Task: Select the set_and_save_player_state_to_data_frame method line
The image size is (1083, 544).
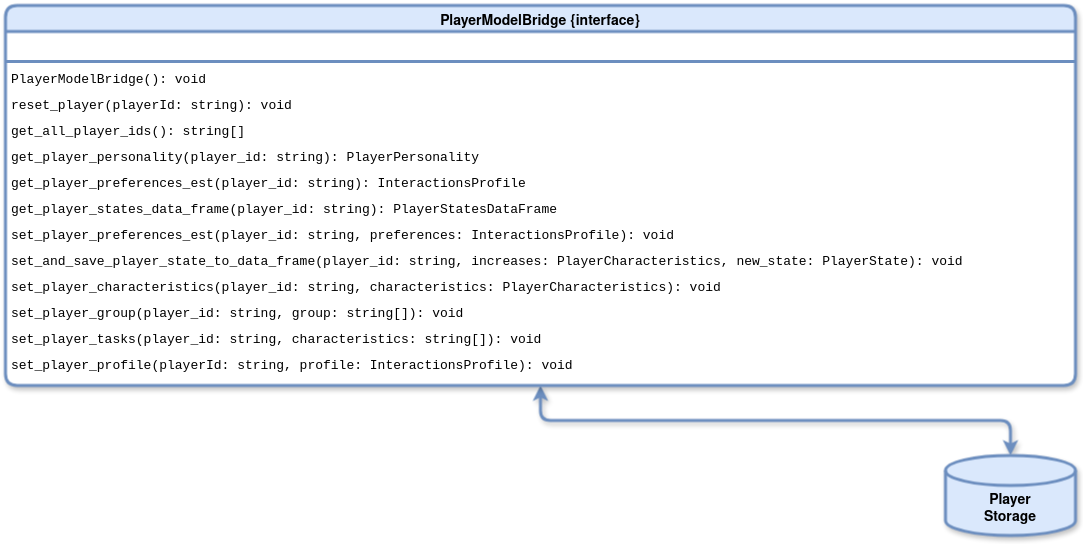Action: [x=487, y=262]
